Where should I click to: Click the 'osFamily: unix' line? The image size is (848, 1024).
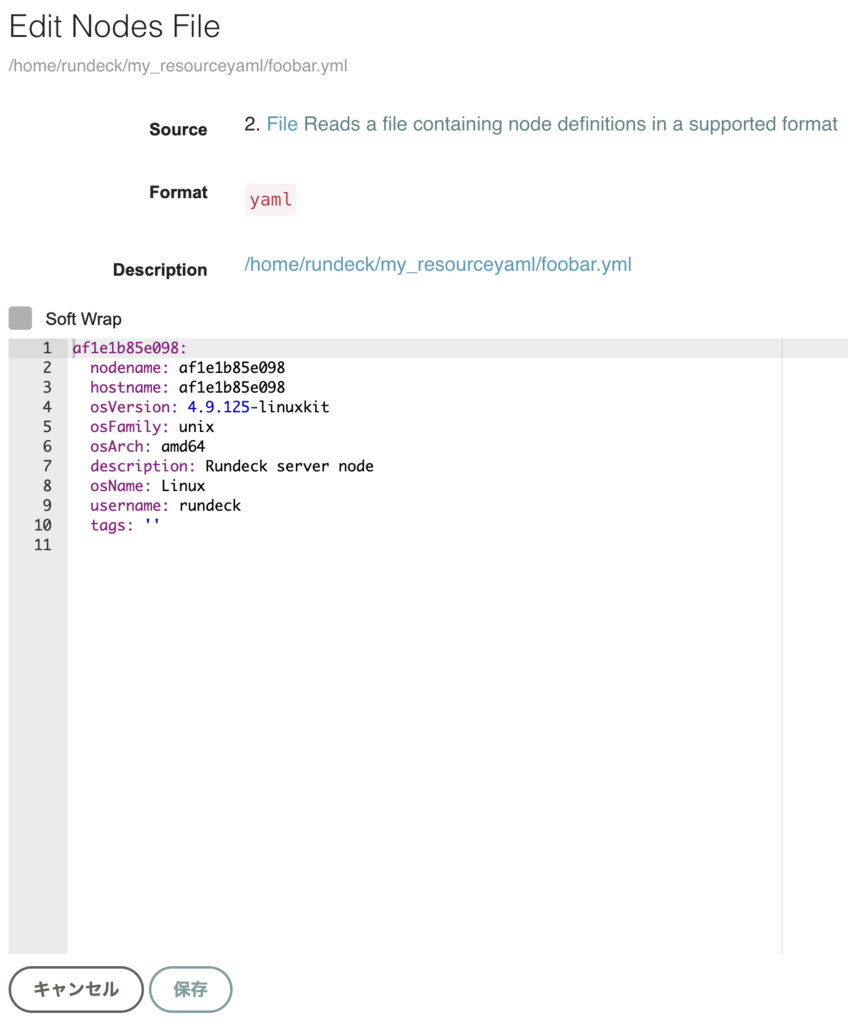click(152, 426)
